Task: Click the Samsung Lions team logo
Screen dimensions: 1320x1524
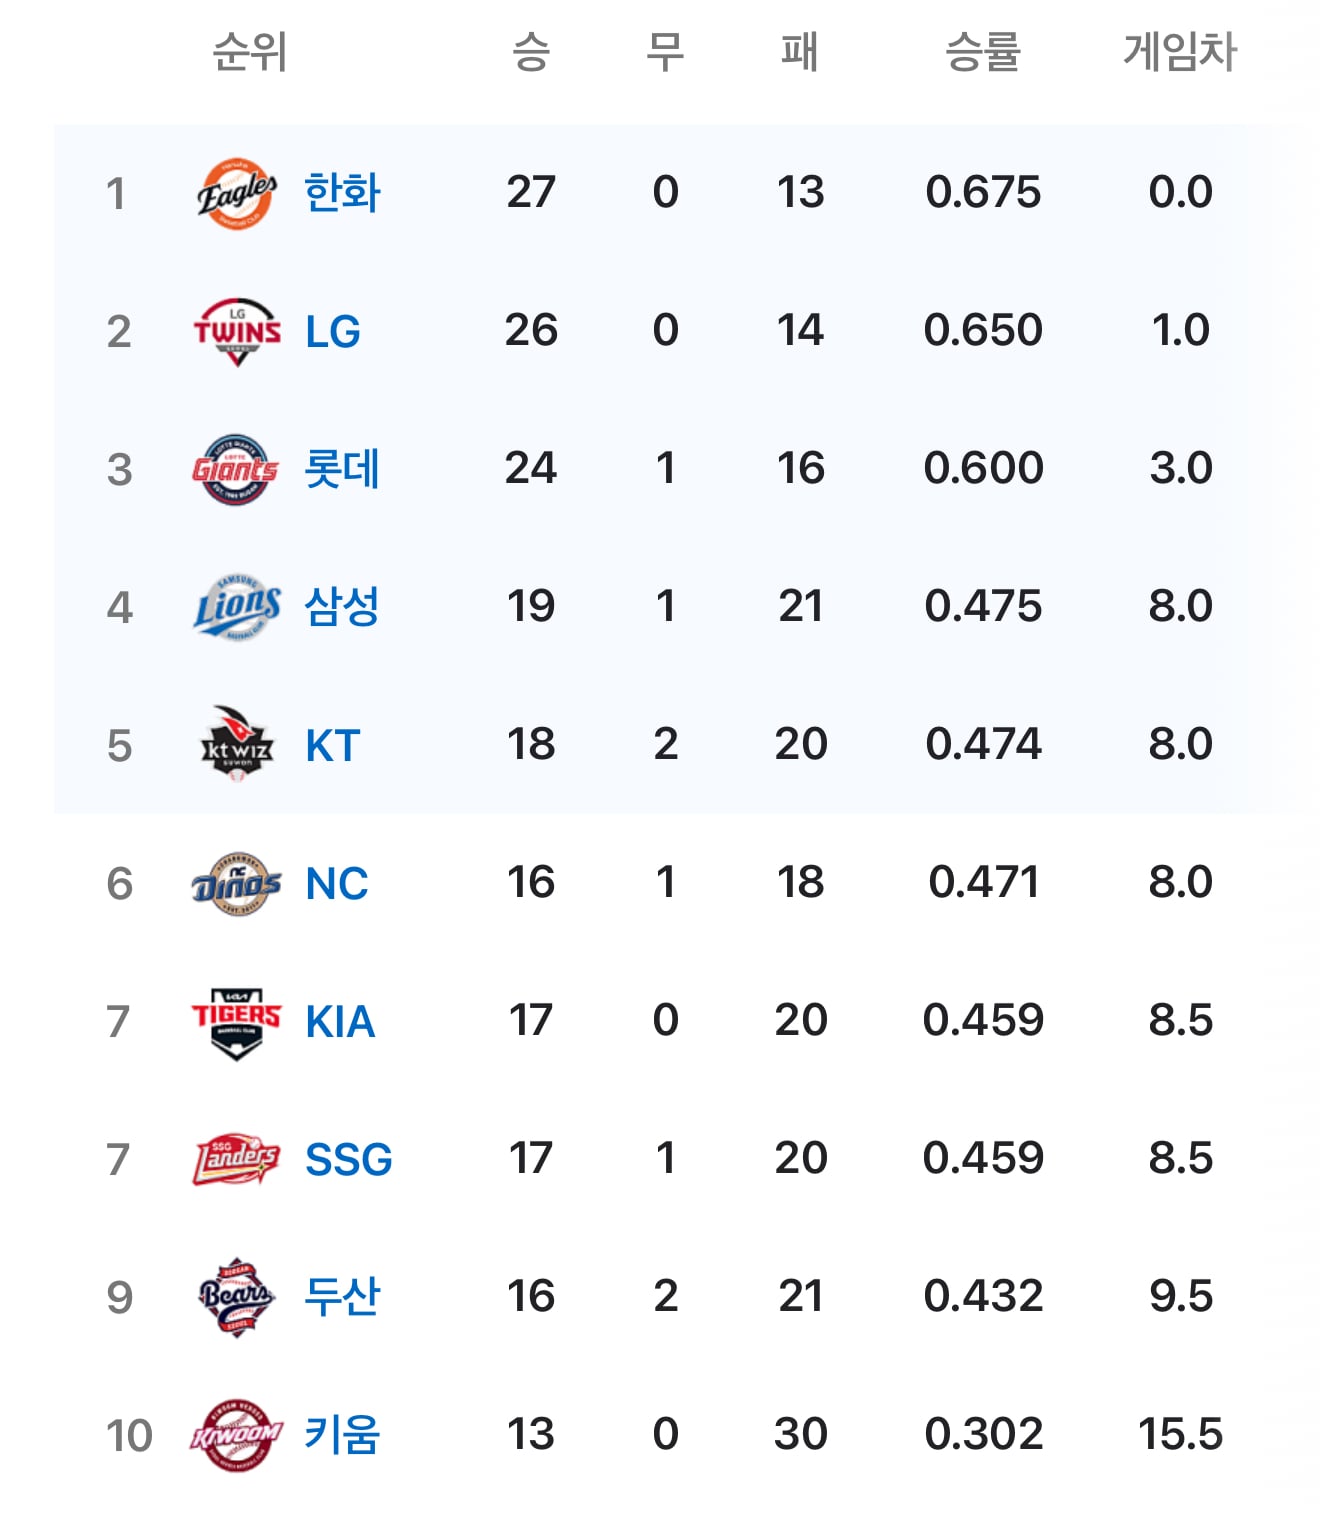Action: [x=237, y=607]
